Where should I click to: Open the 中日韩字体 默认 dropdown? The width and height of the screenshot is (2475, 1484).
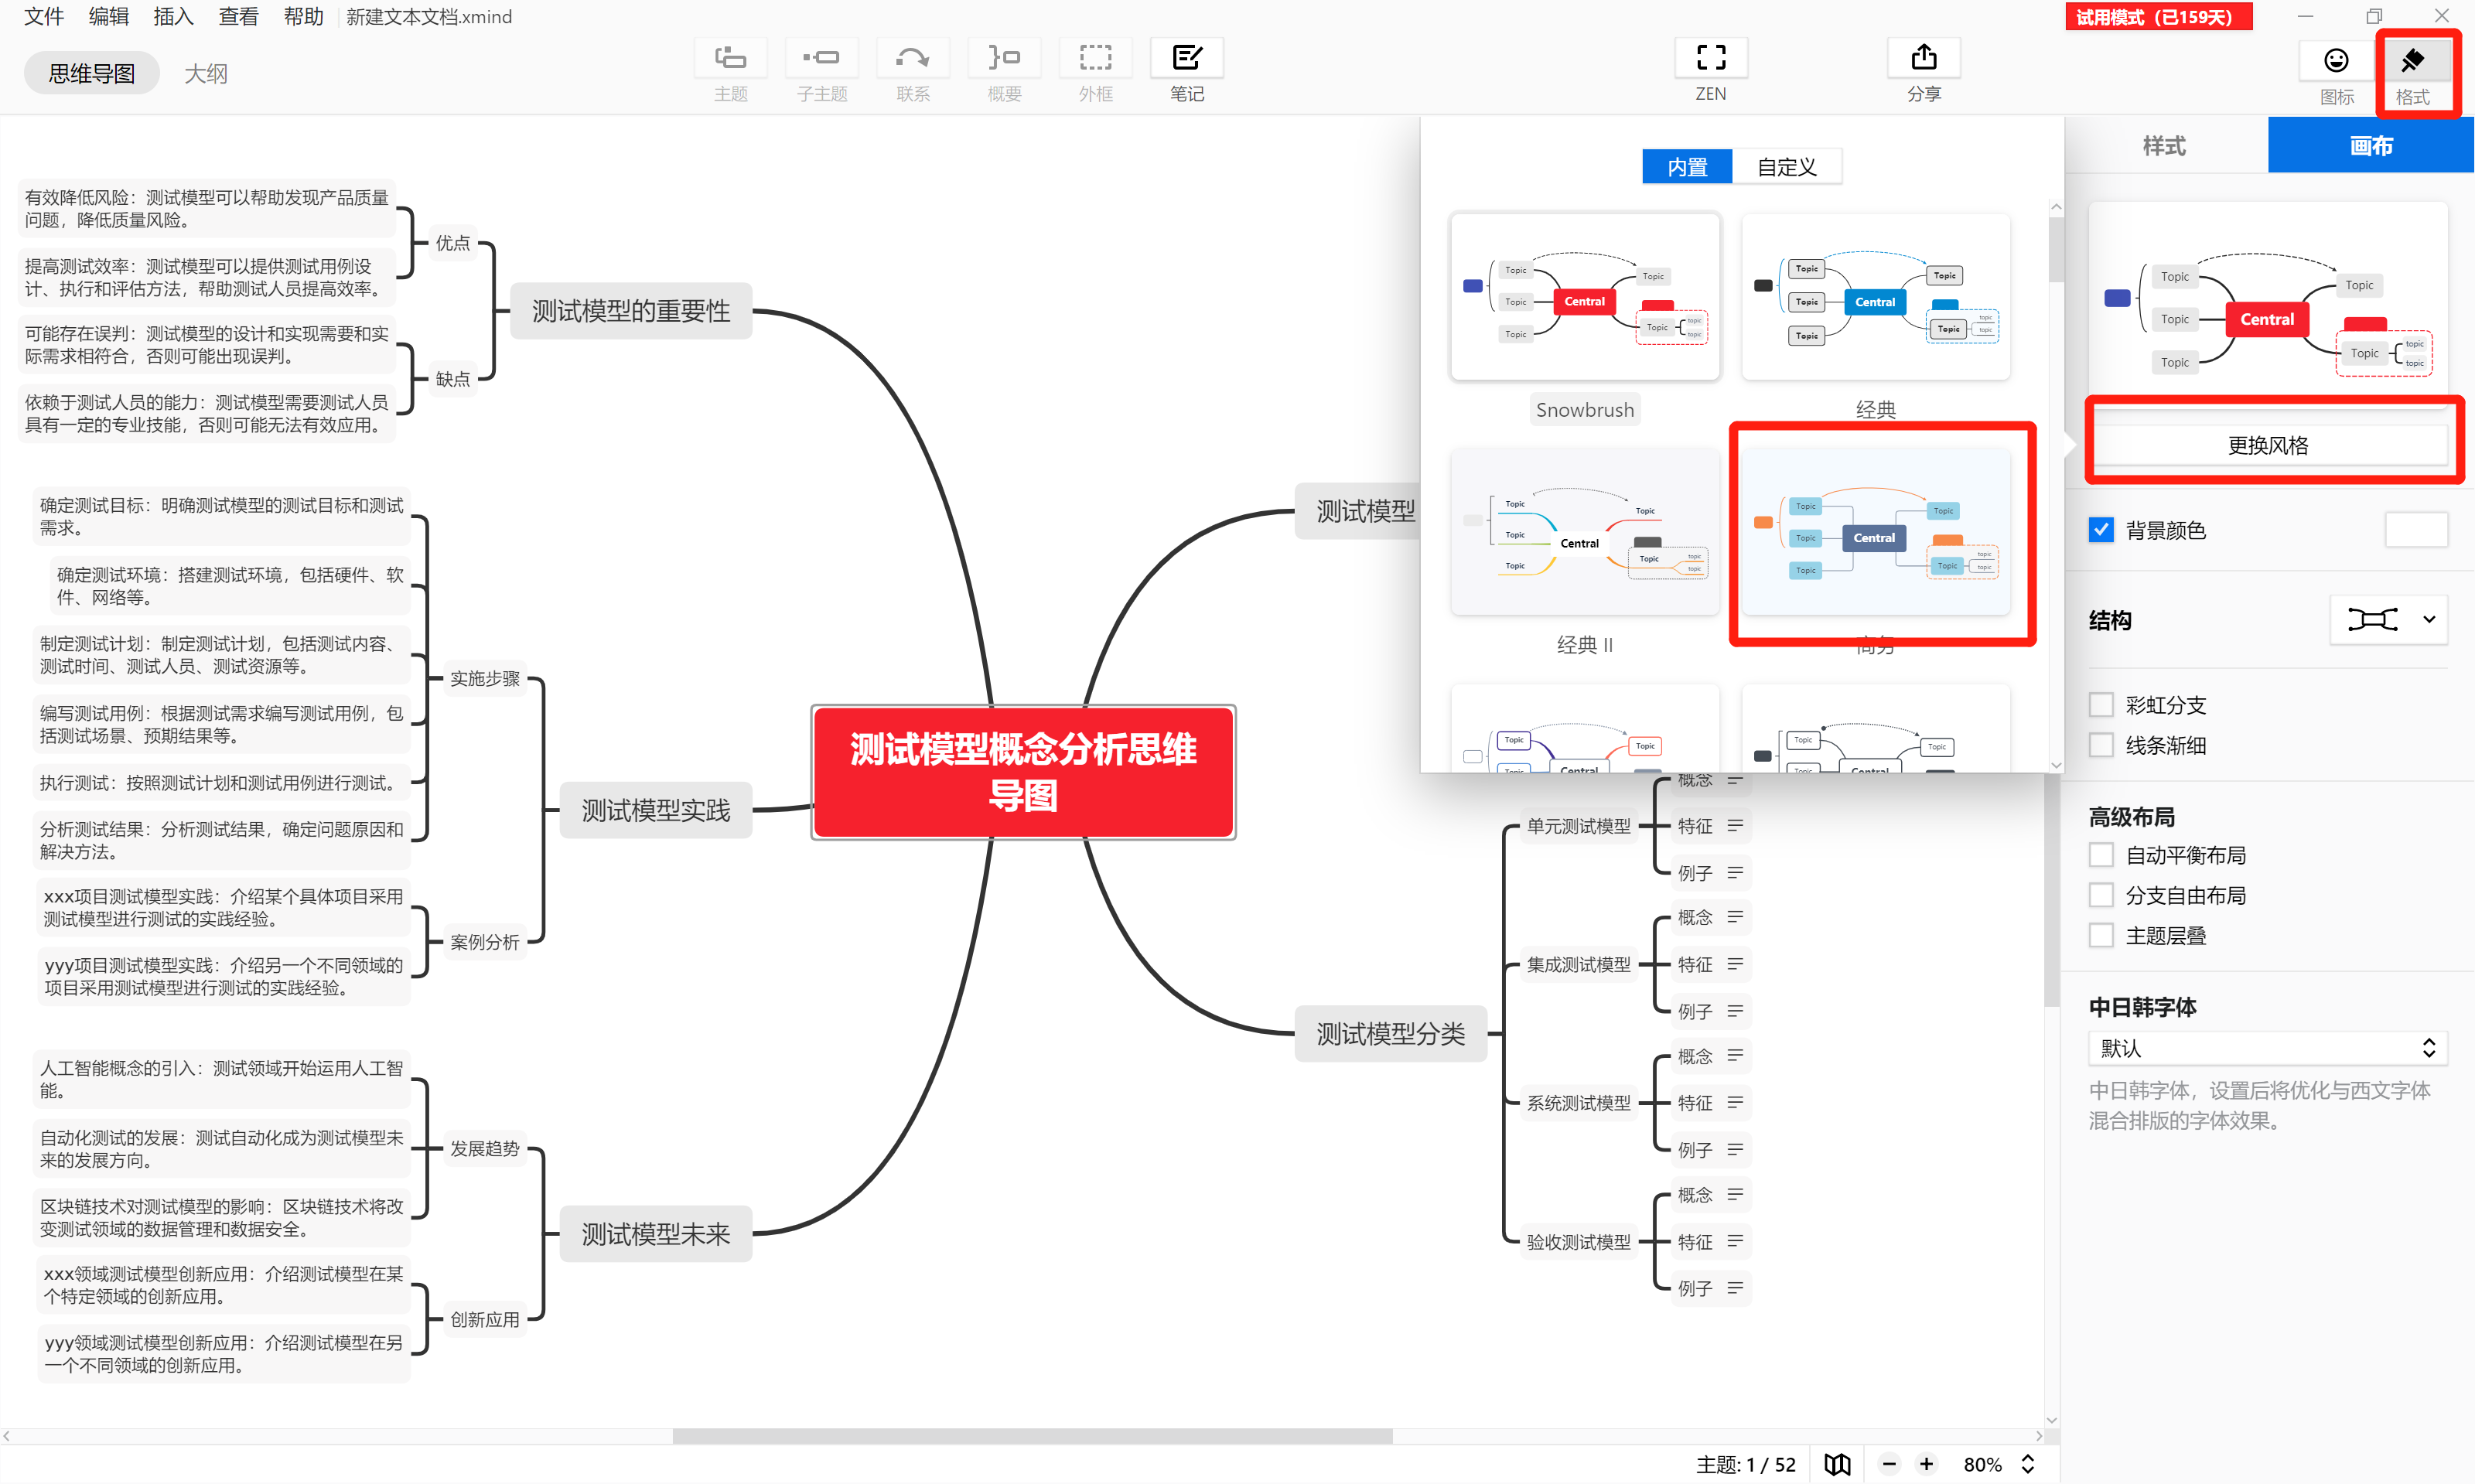[x=2267, y=1048]
